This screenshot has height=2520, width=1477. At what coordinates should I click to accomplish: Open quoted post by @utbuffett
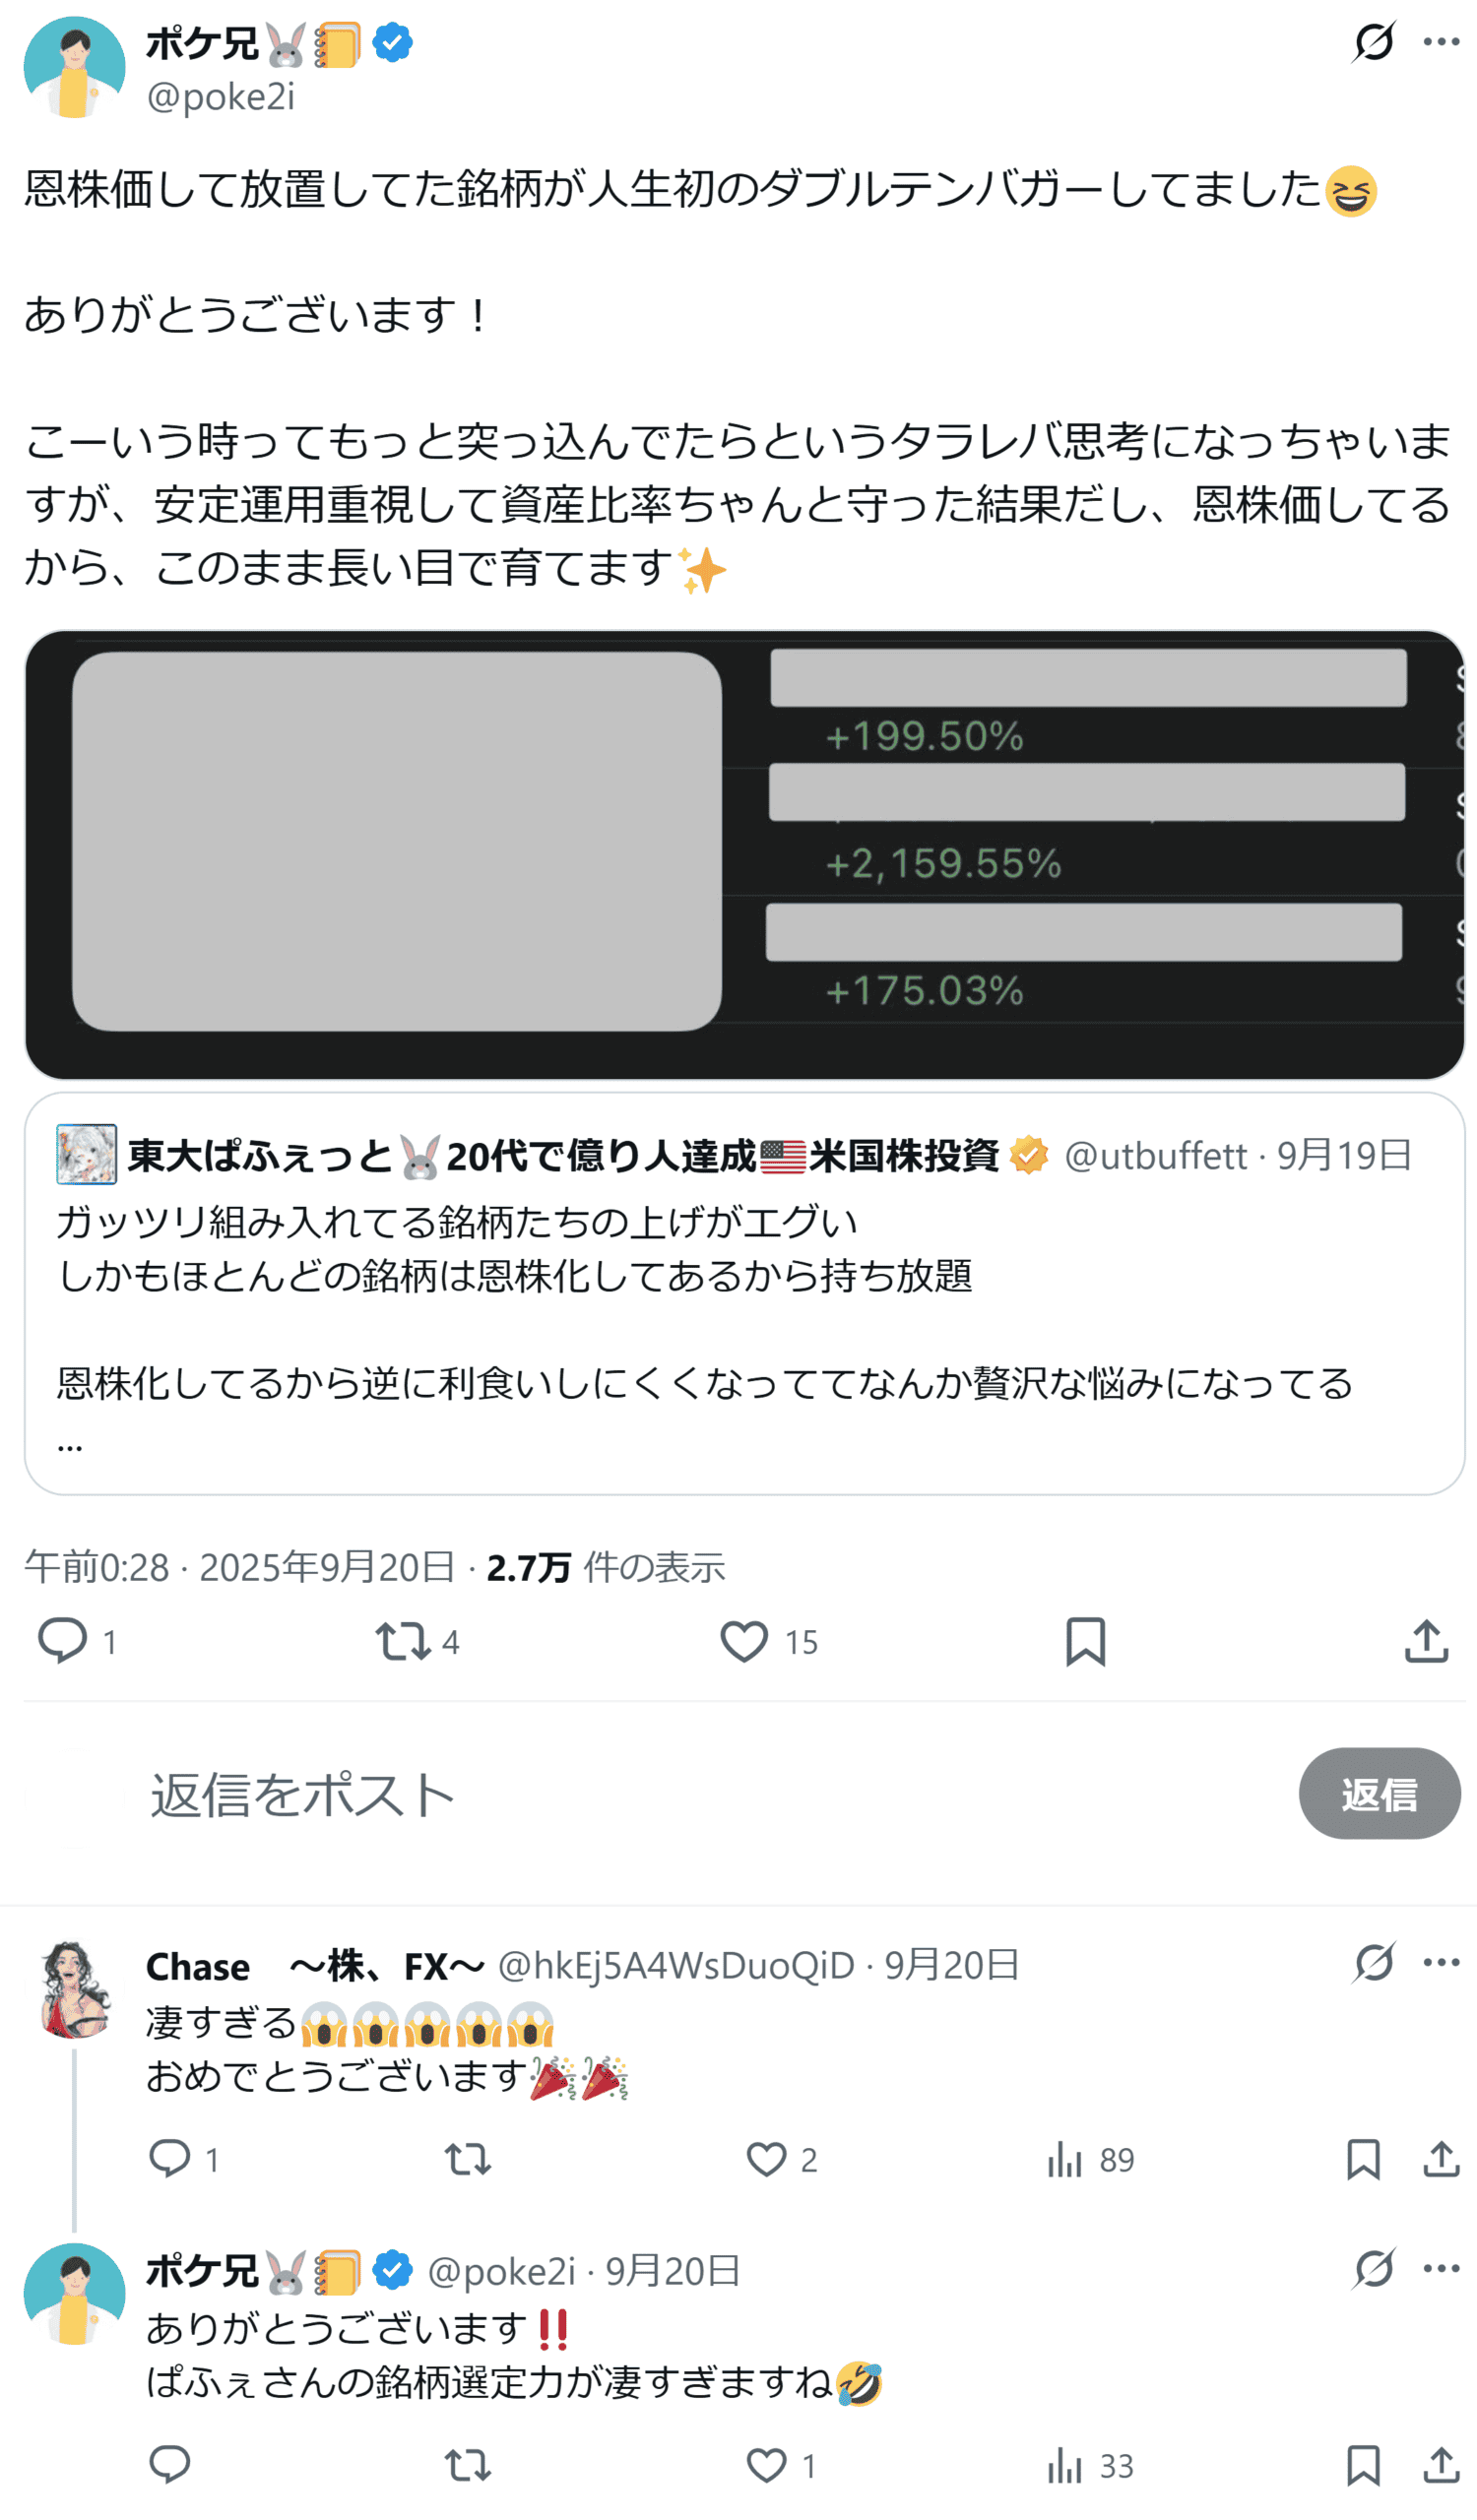point(745,1294)
